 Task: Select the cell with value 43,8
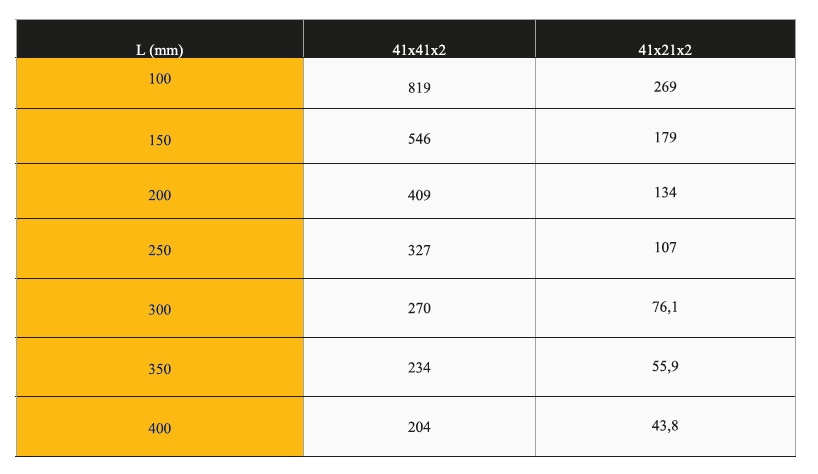click(x=665, y=427)
